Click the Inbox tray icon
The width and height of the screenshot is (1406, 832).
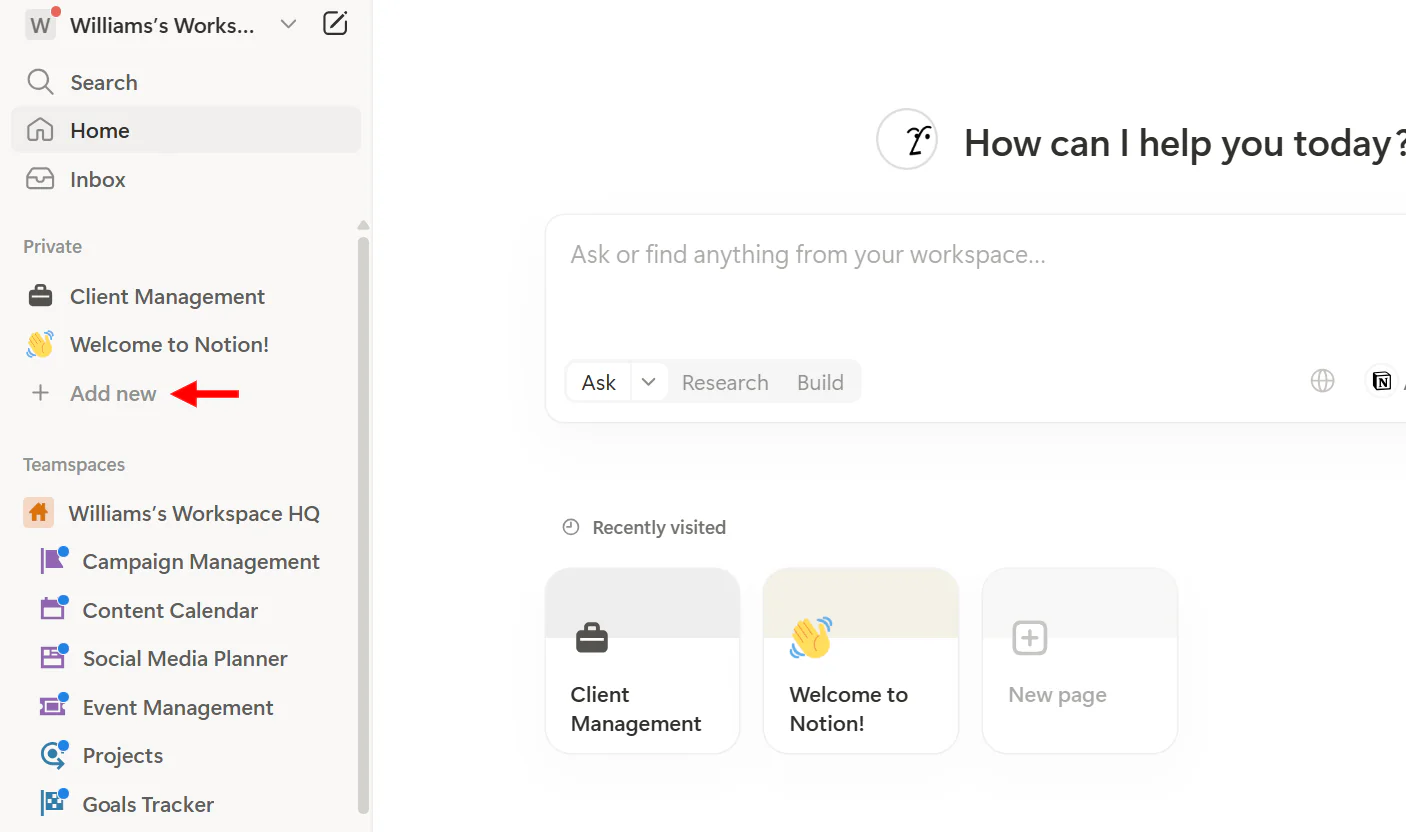[x=40, y=179]
